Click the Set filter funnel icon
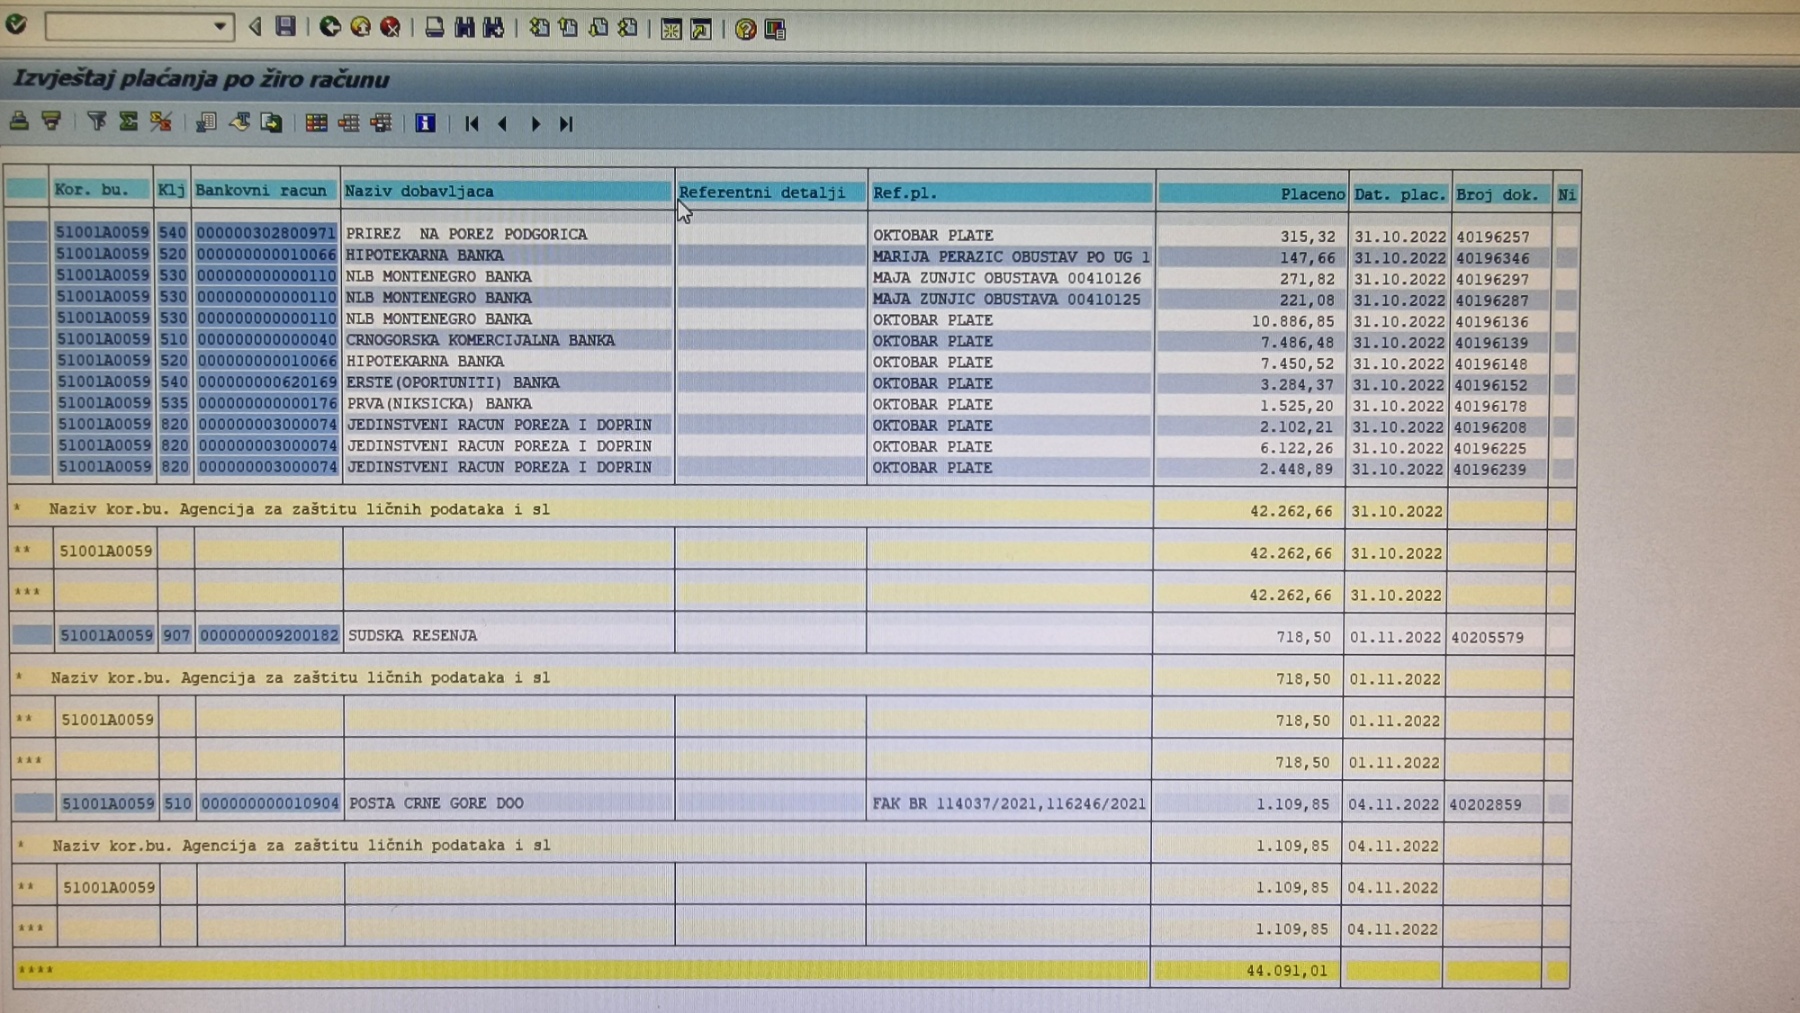The height and width of the screenshot is (1013, 1800). pyautogui.click(x=97, y=122)
